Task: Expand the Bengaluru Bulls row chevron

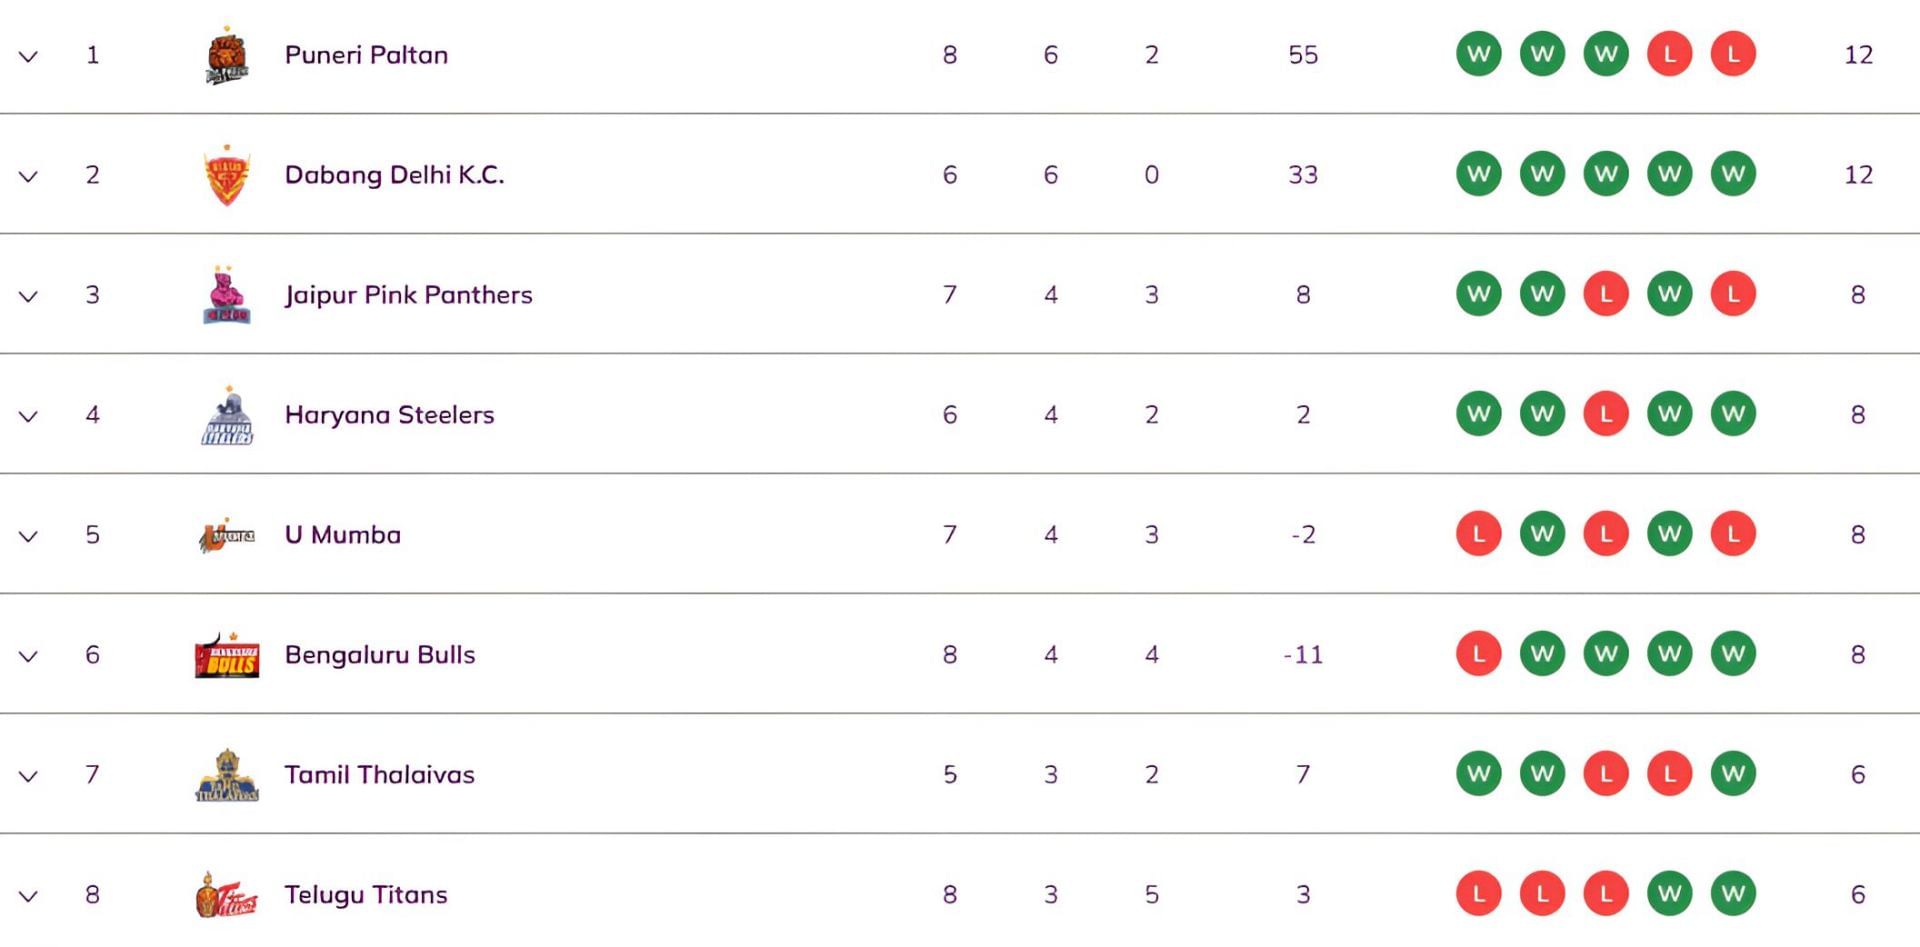Action: 28,656
